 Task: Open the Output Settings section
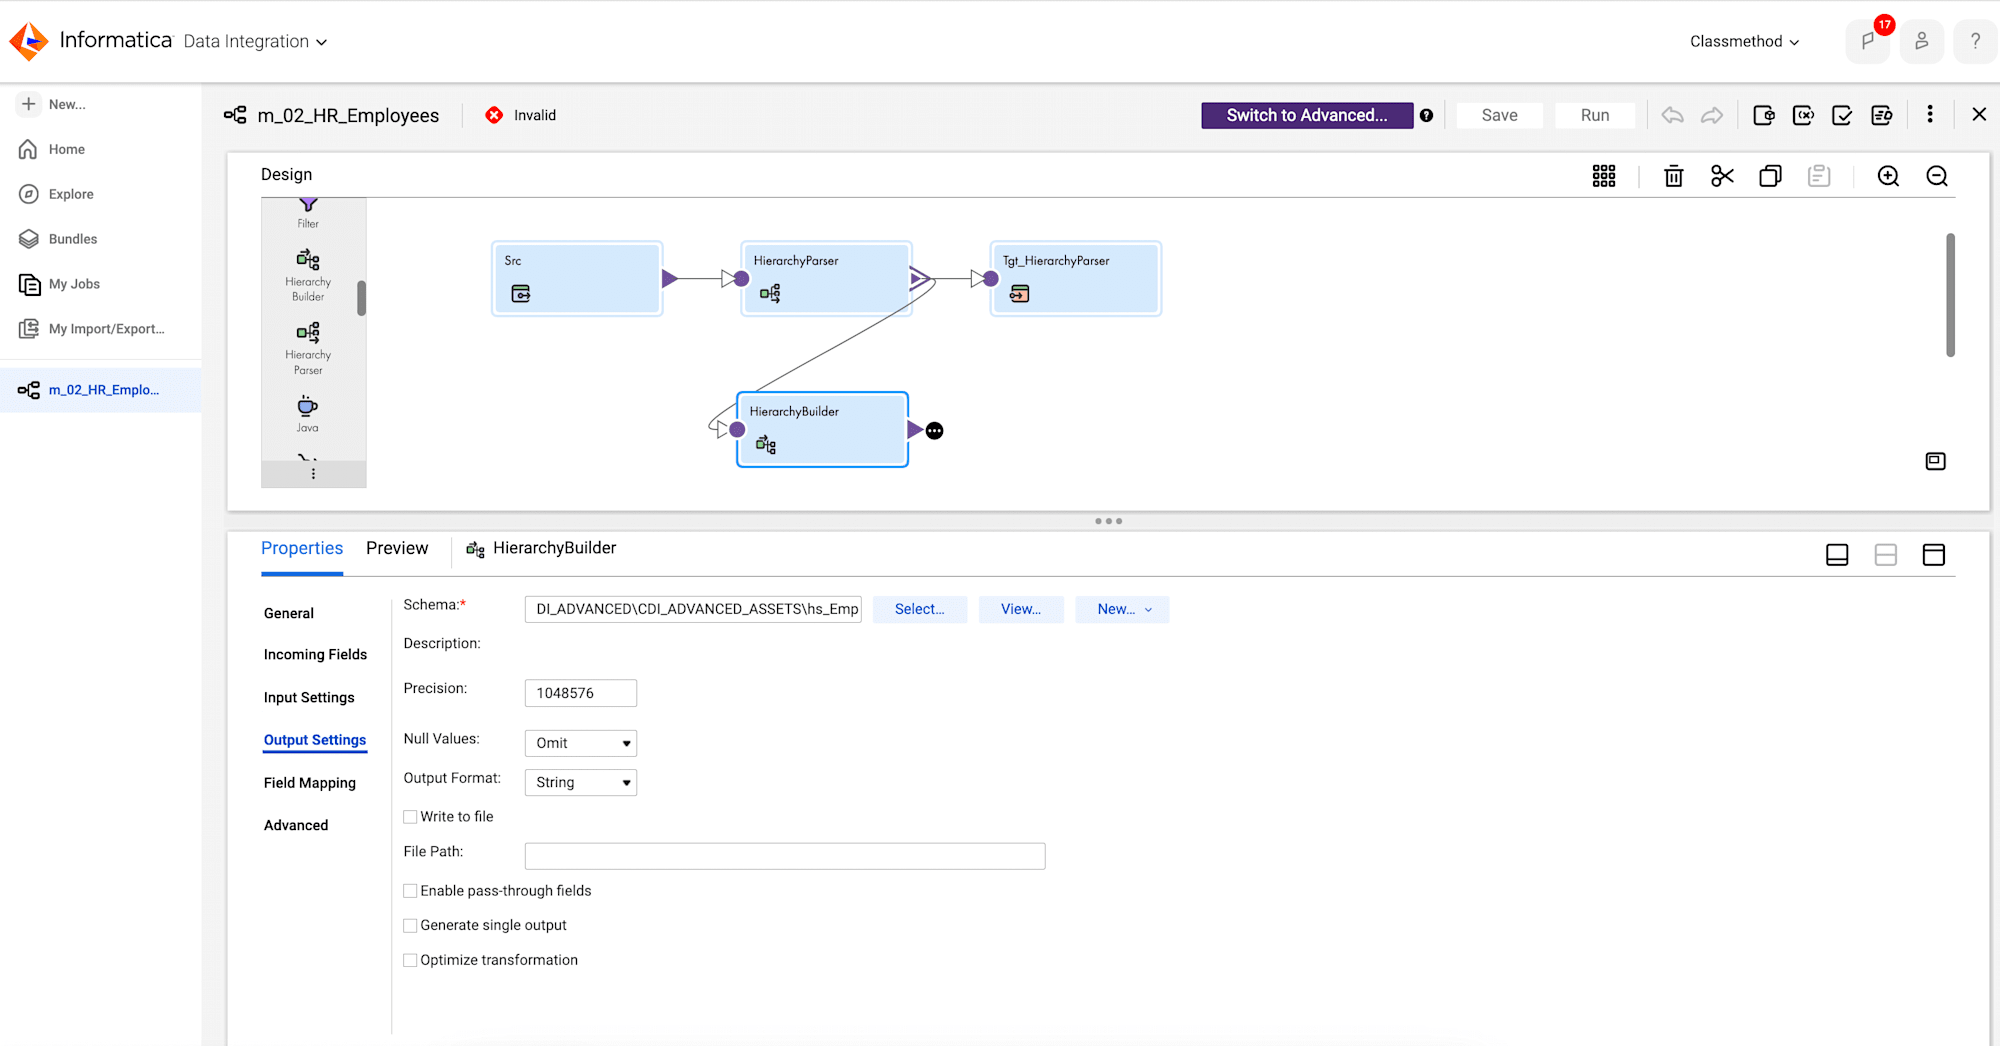click(315, 740)
